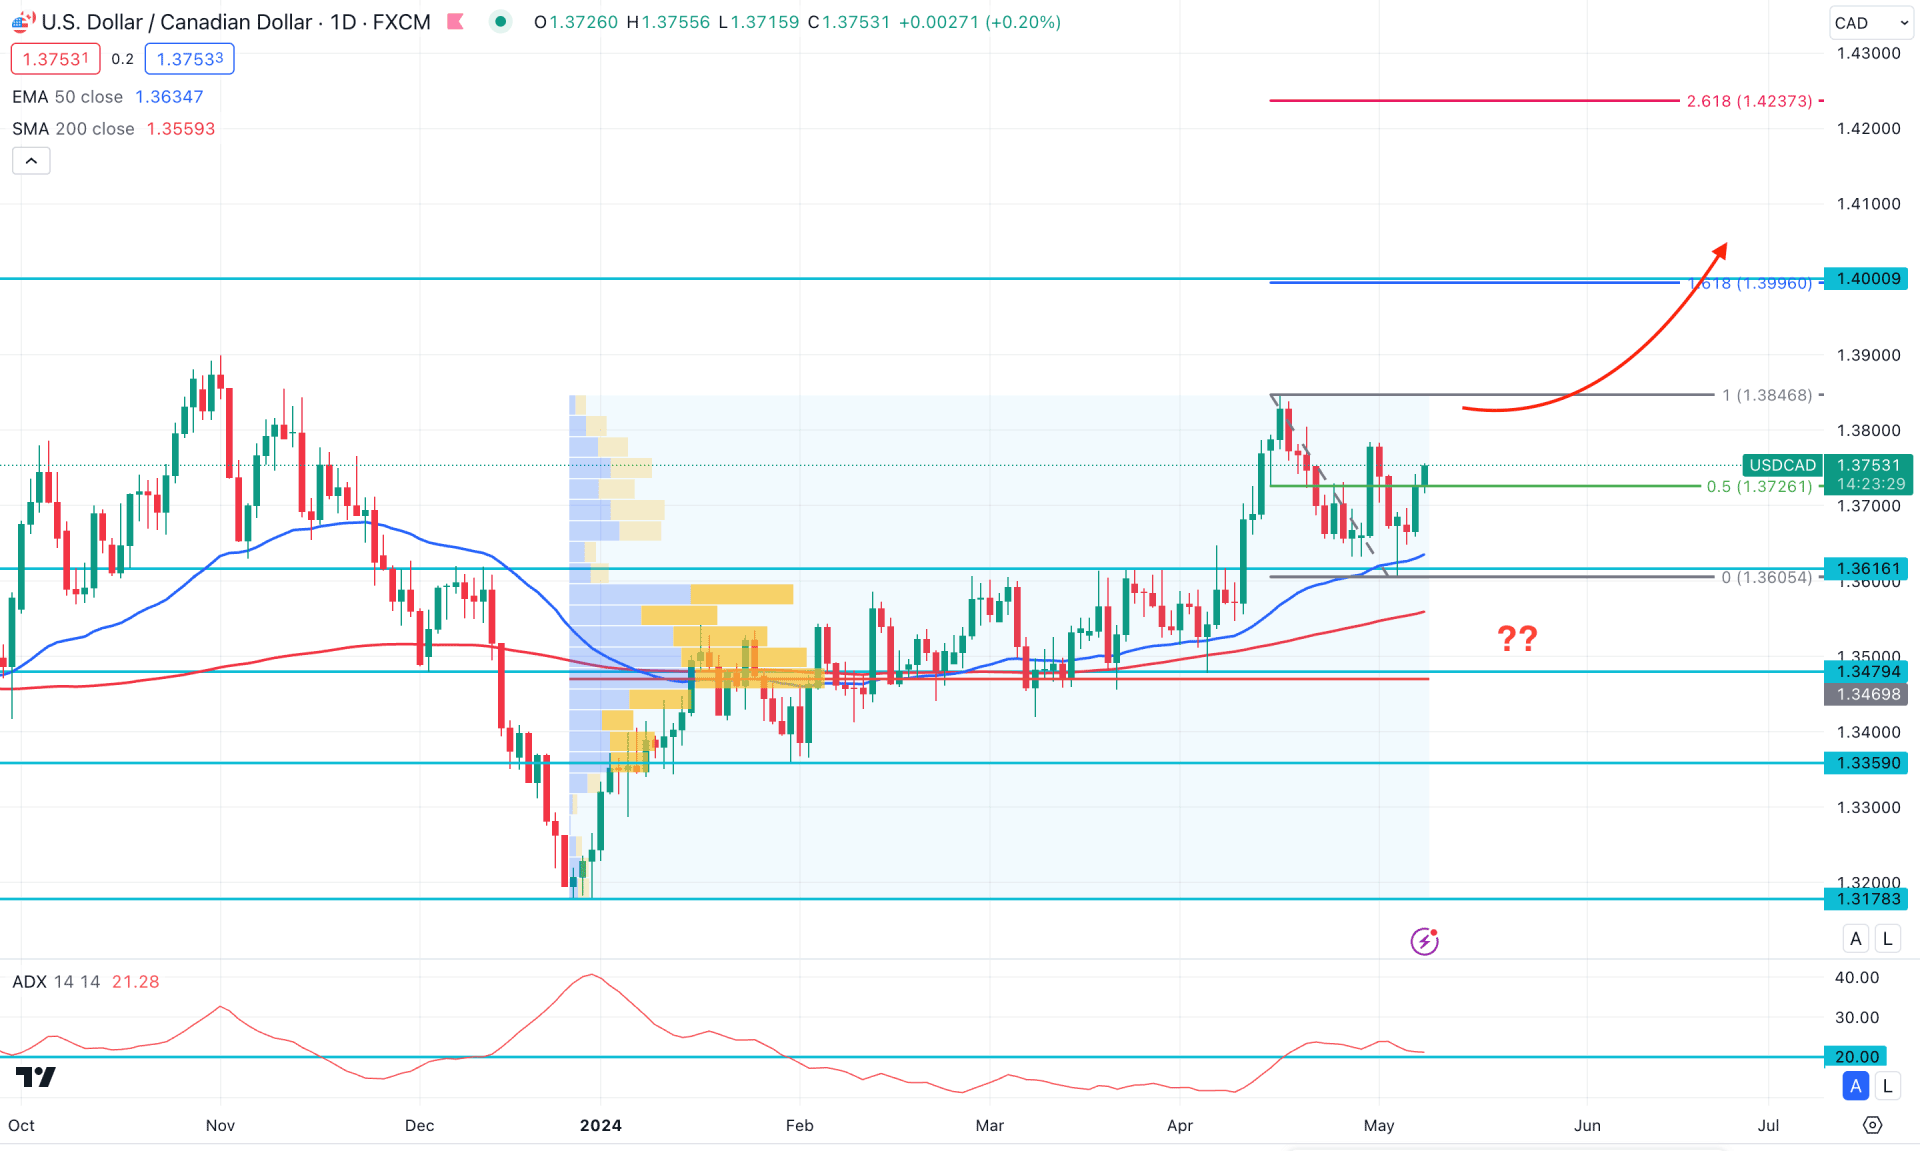The width and height of the screenshot is (1920, 1151).
Task: Click the purple lightning event icon
Action: 1424,941
